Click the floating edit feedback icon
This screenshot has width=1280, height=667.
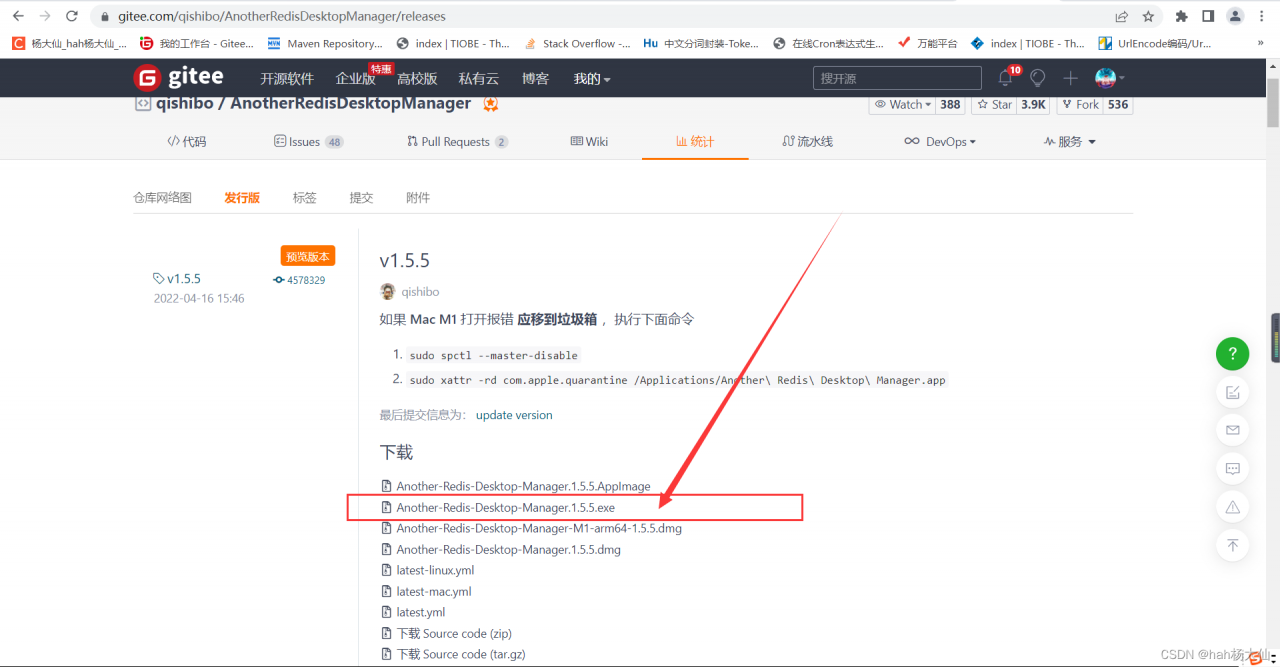coord(1233,392)
